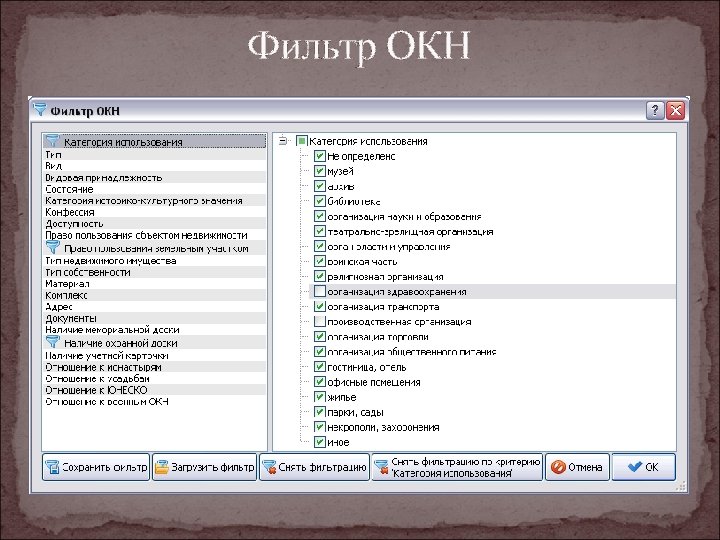This screenshot has height=540, width=720.
Task: Click the help question mark button
Action: tap(655, 110)
